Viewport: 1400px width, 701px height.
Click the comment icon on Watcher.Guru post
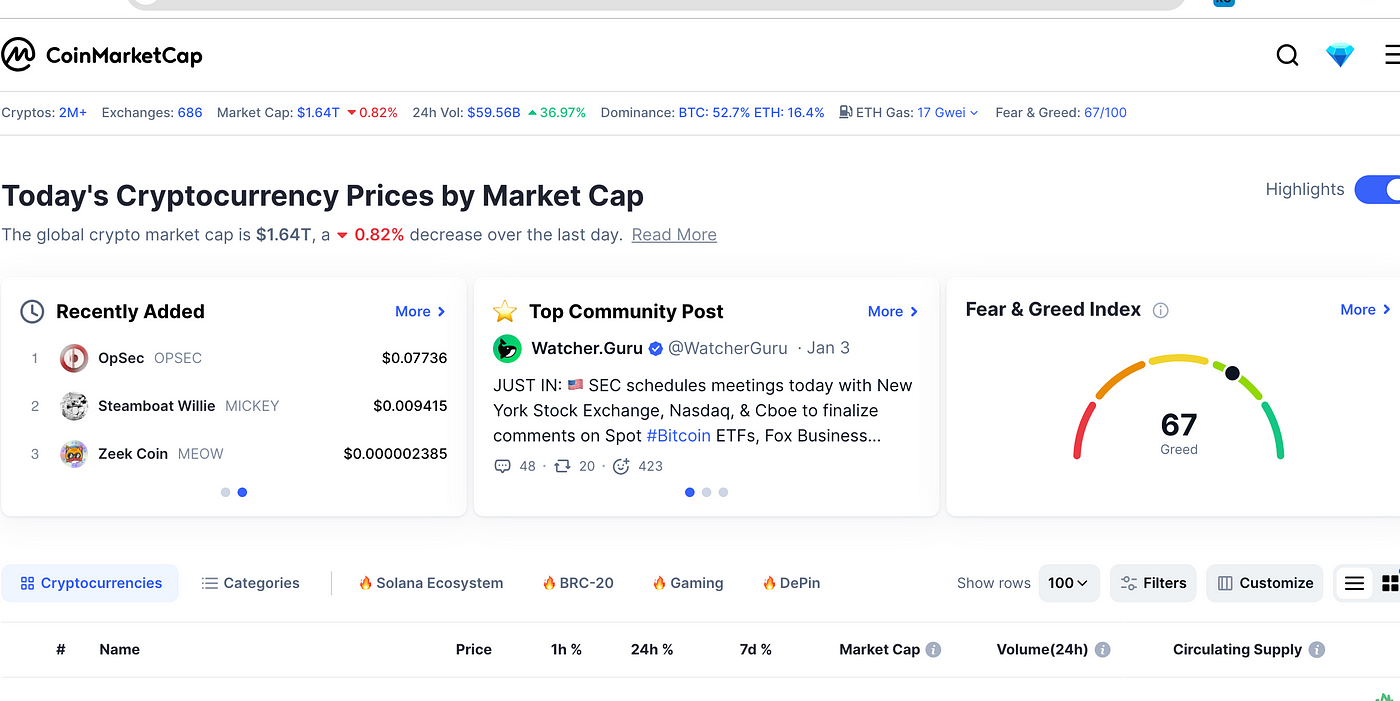(503, 466)
